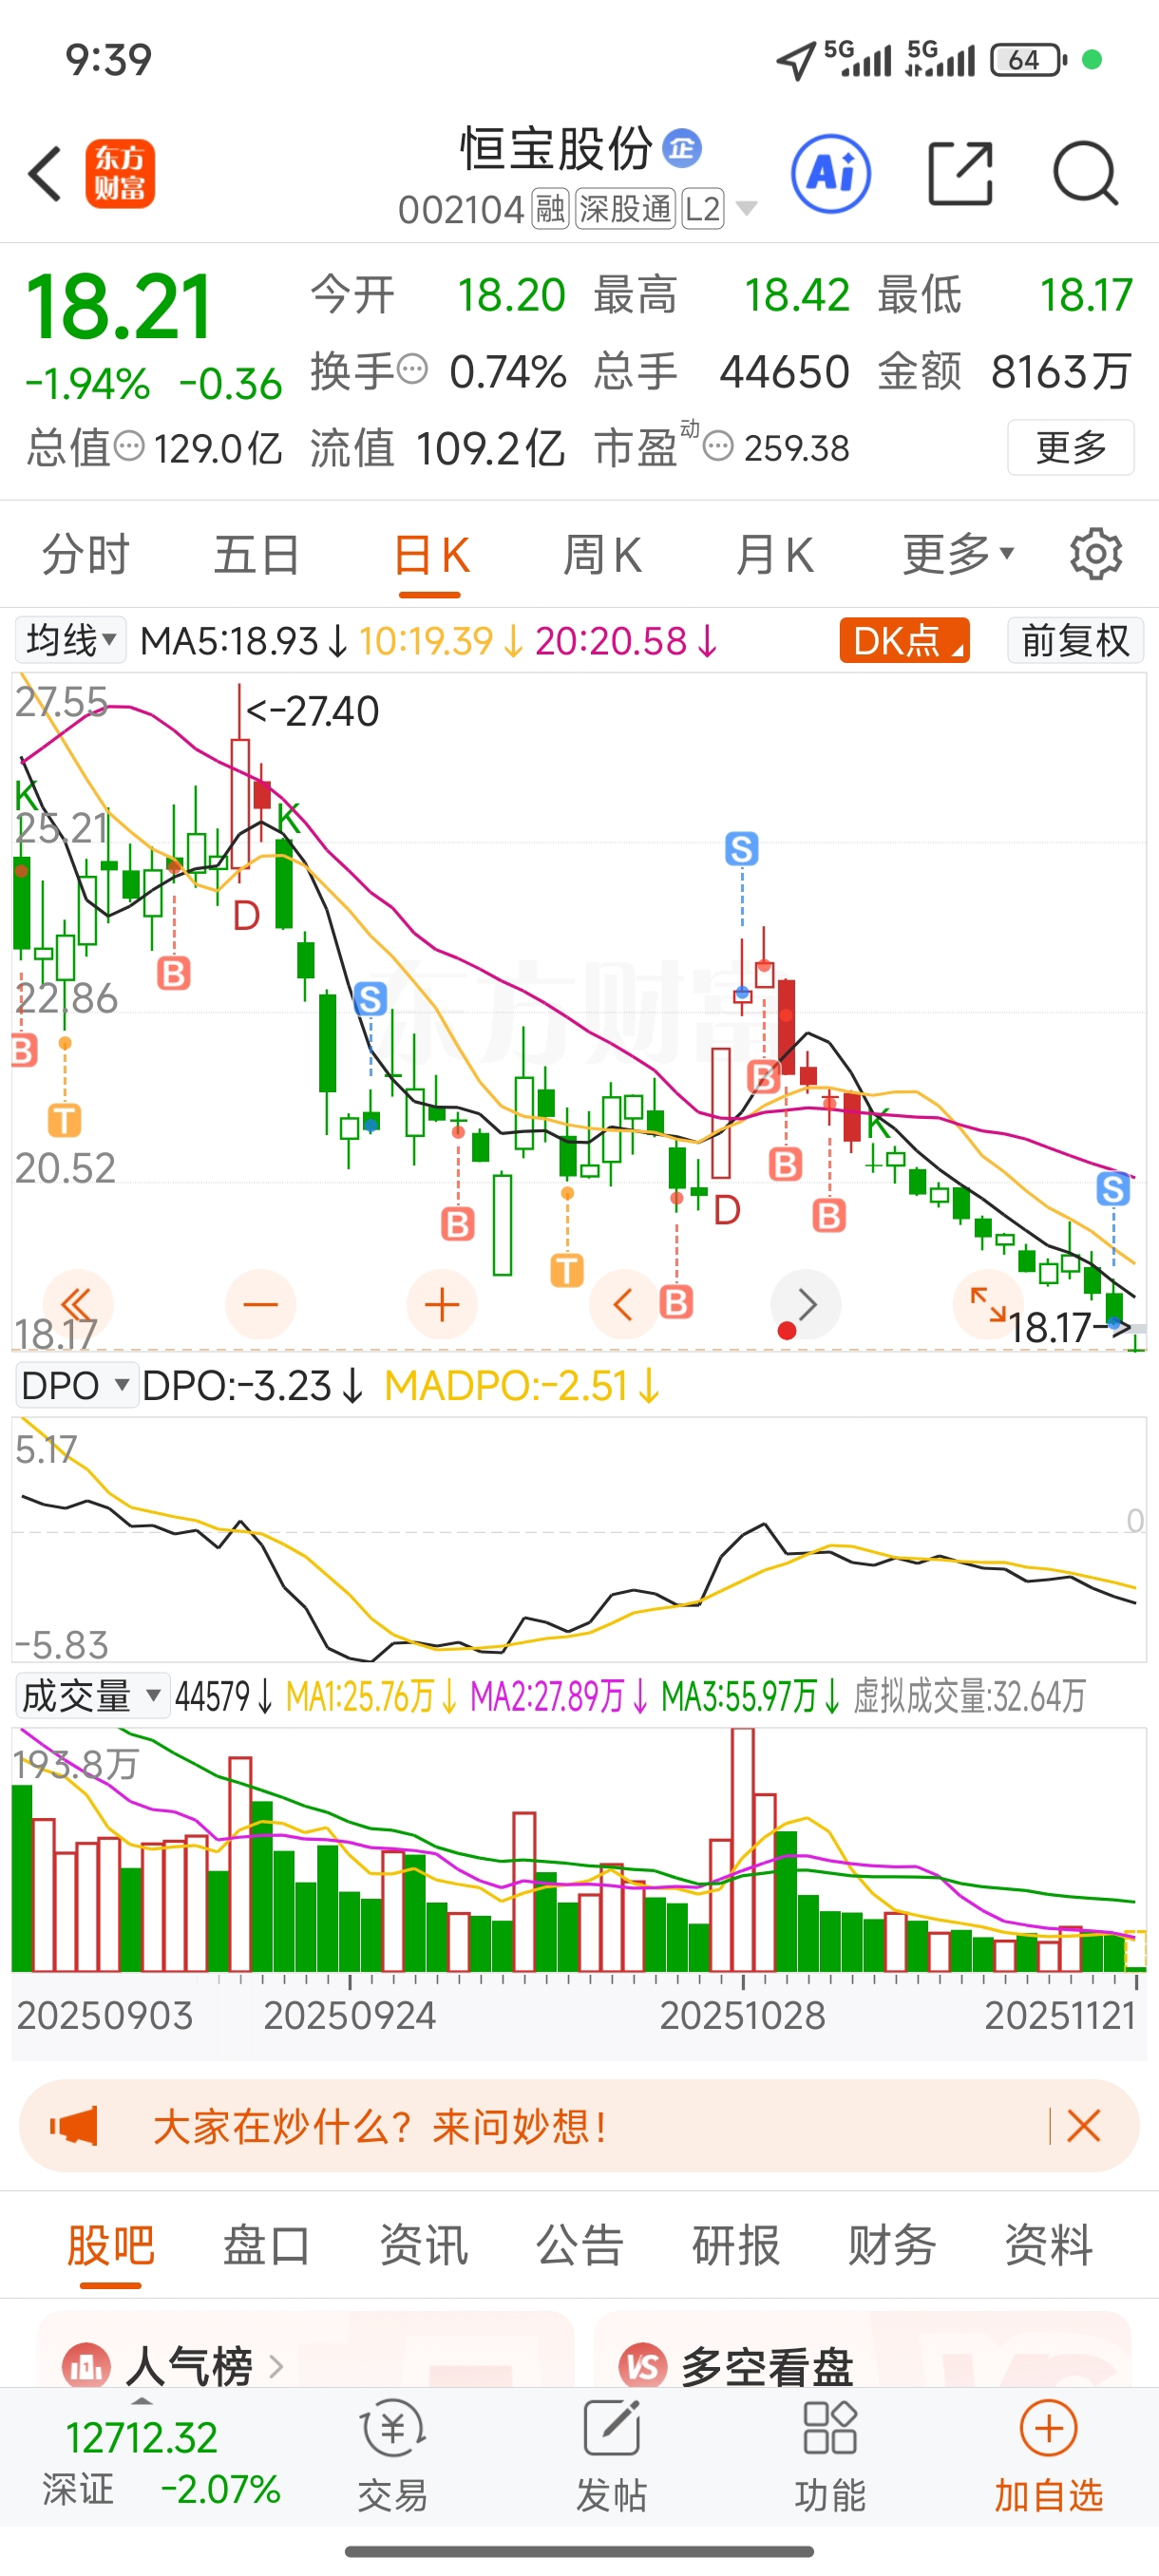This screenshot has width=1159, height=2576.
Task: Tap the 发帖 compose icon
Action: (x=611, y=2428)
